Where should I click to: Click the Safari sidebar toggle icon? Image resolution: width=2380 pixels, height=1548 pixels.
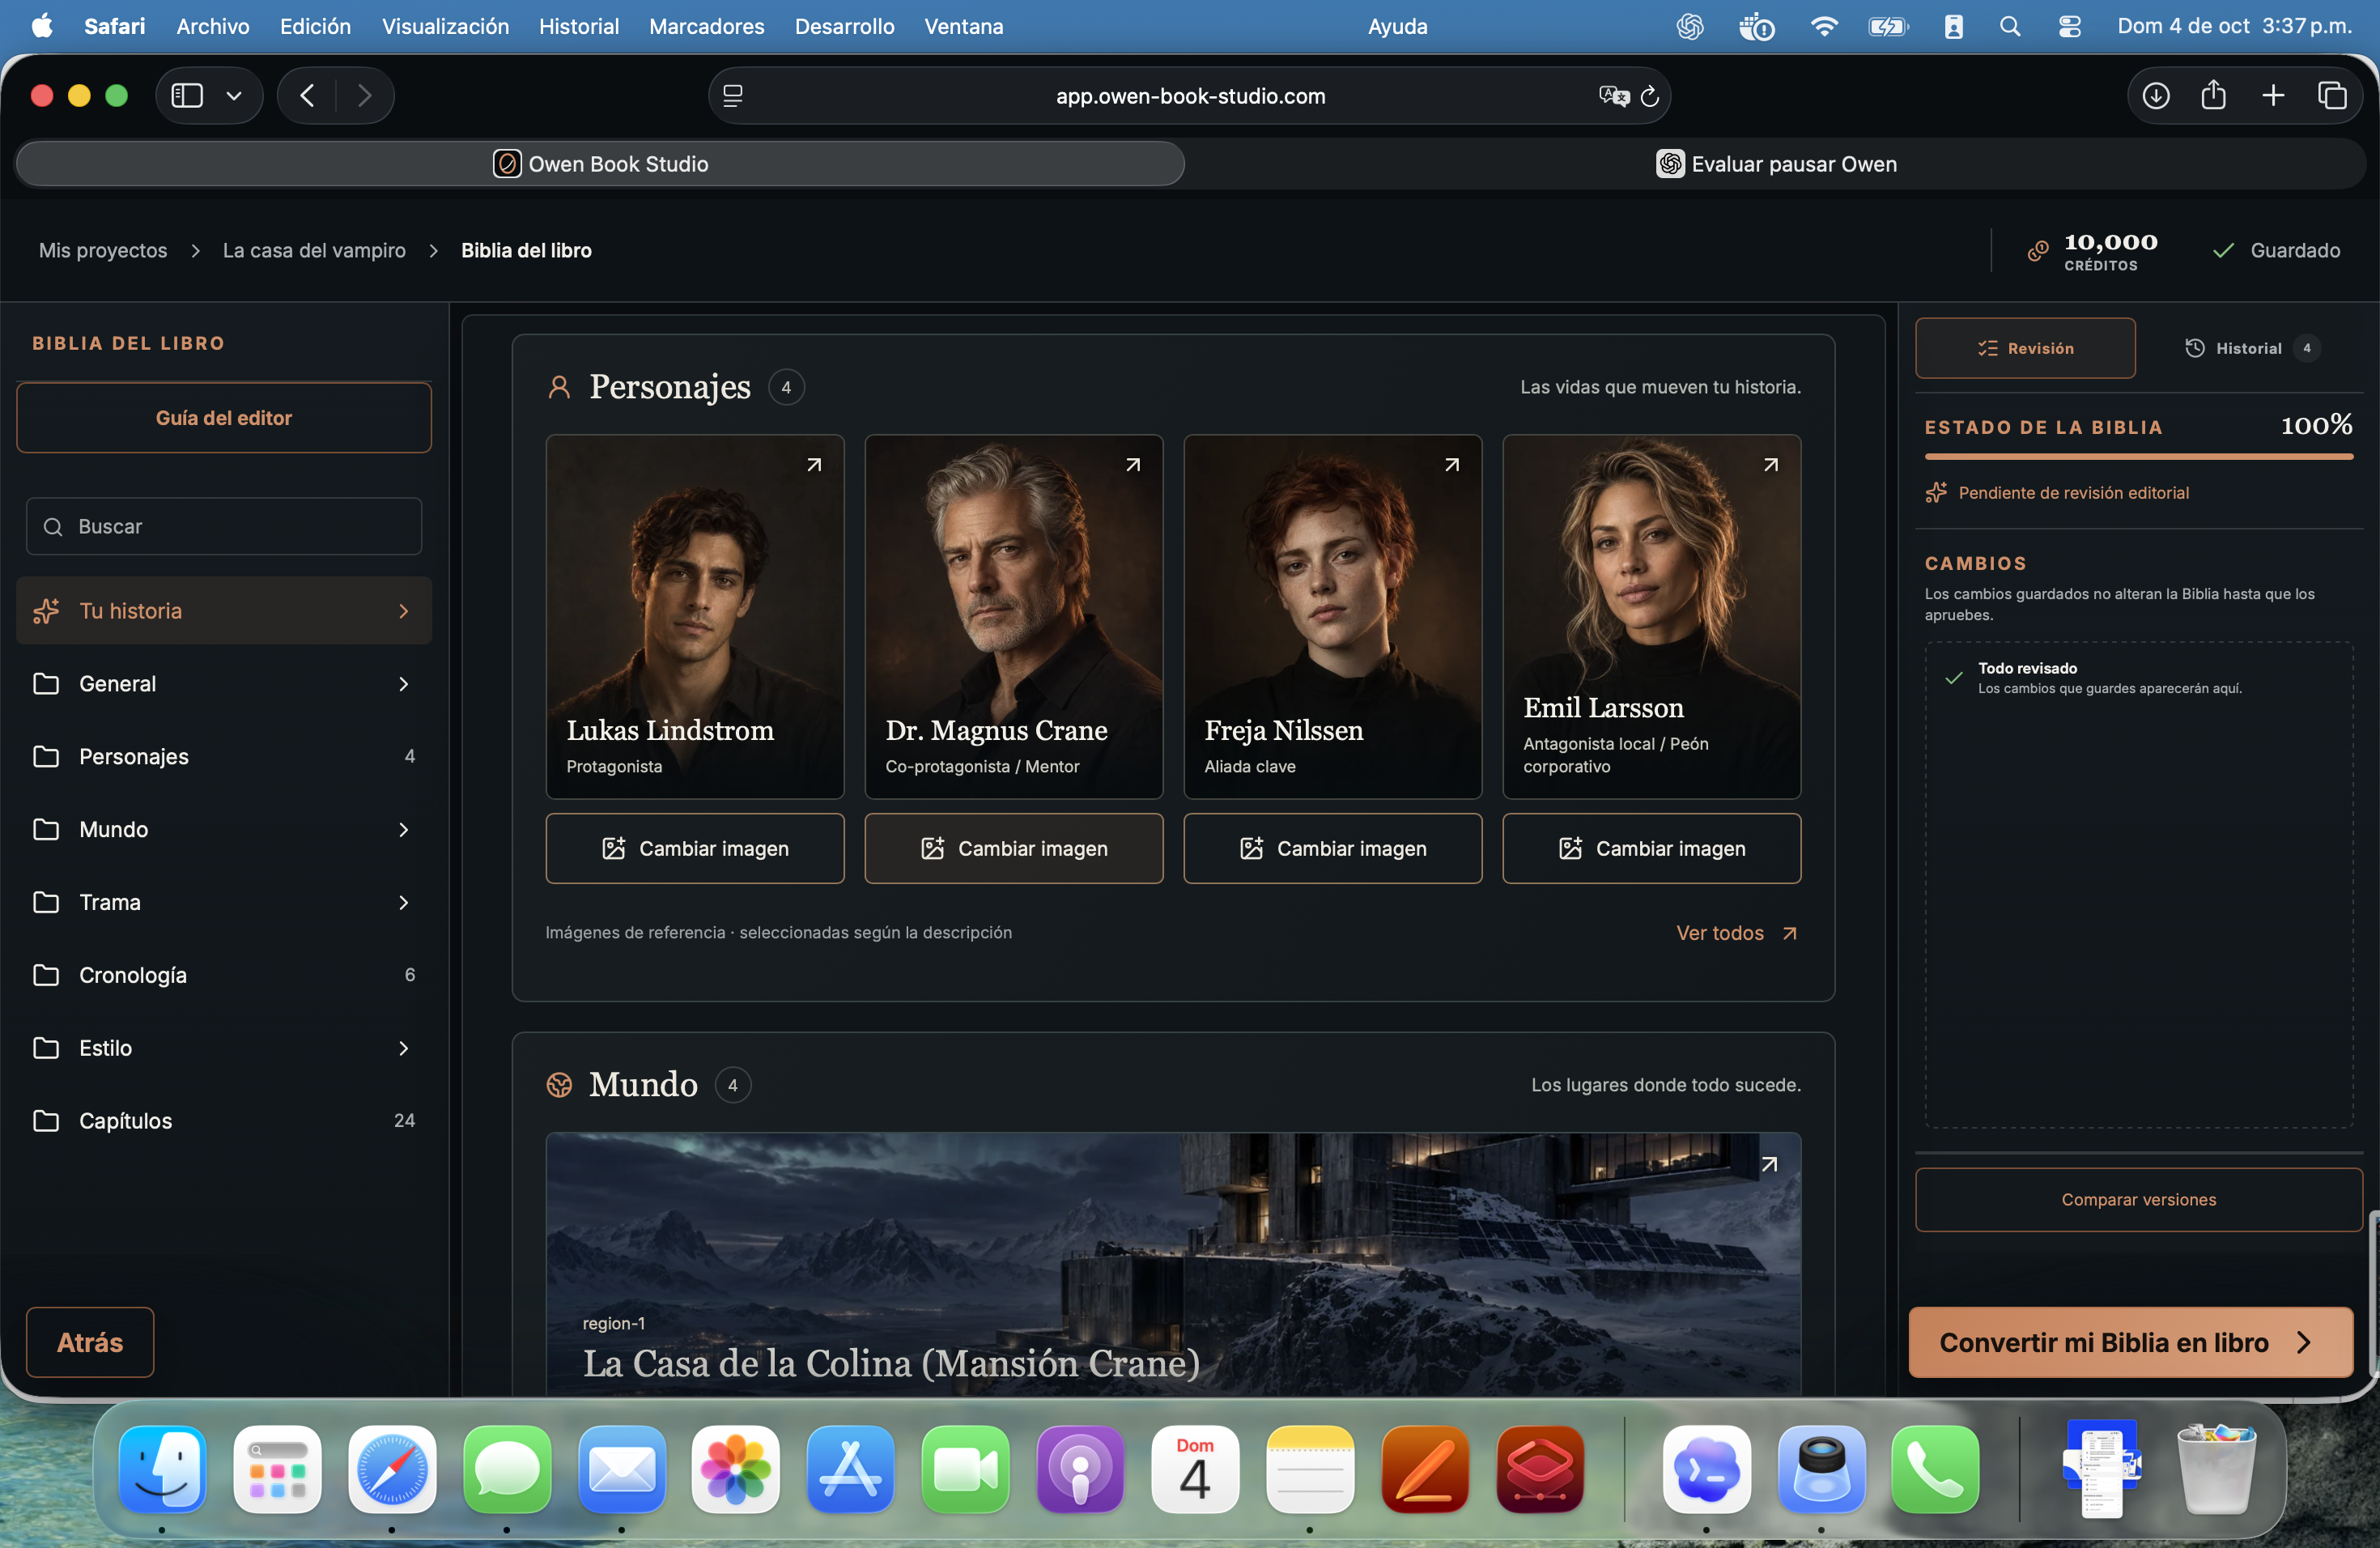[187, 96]
